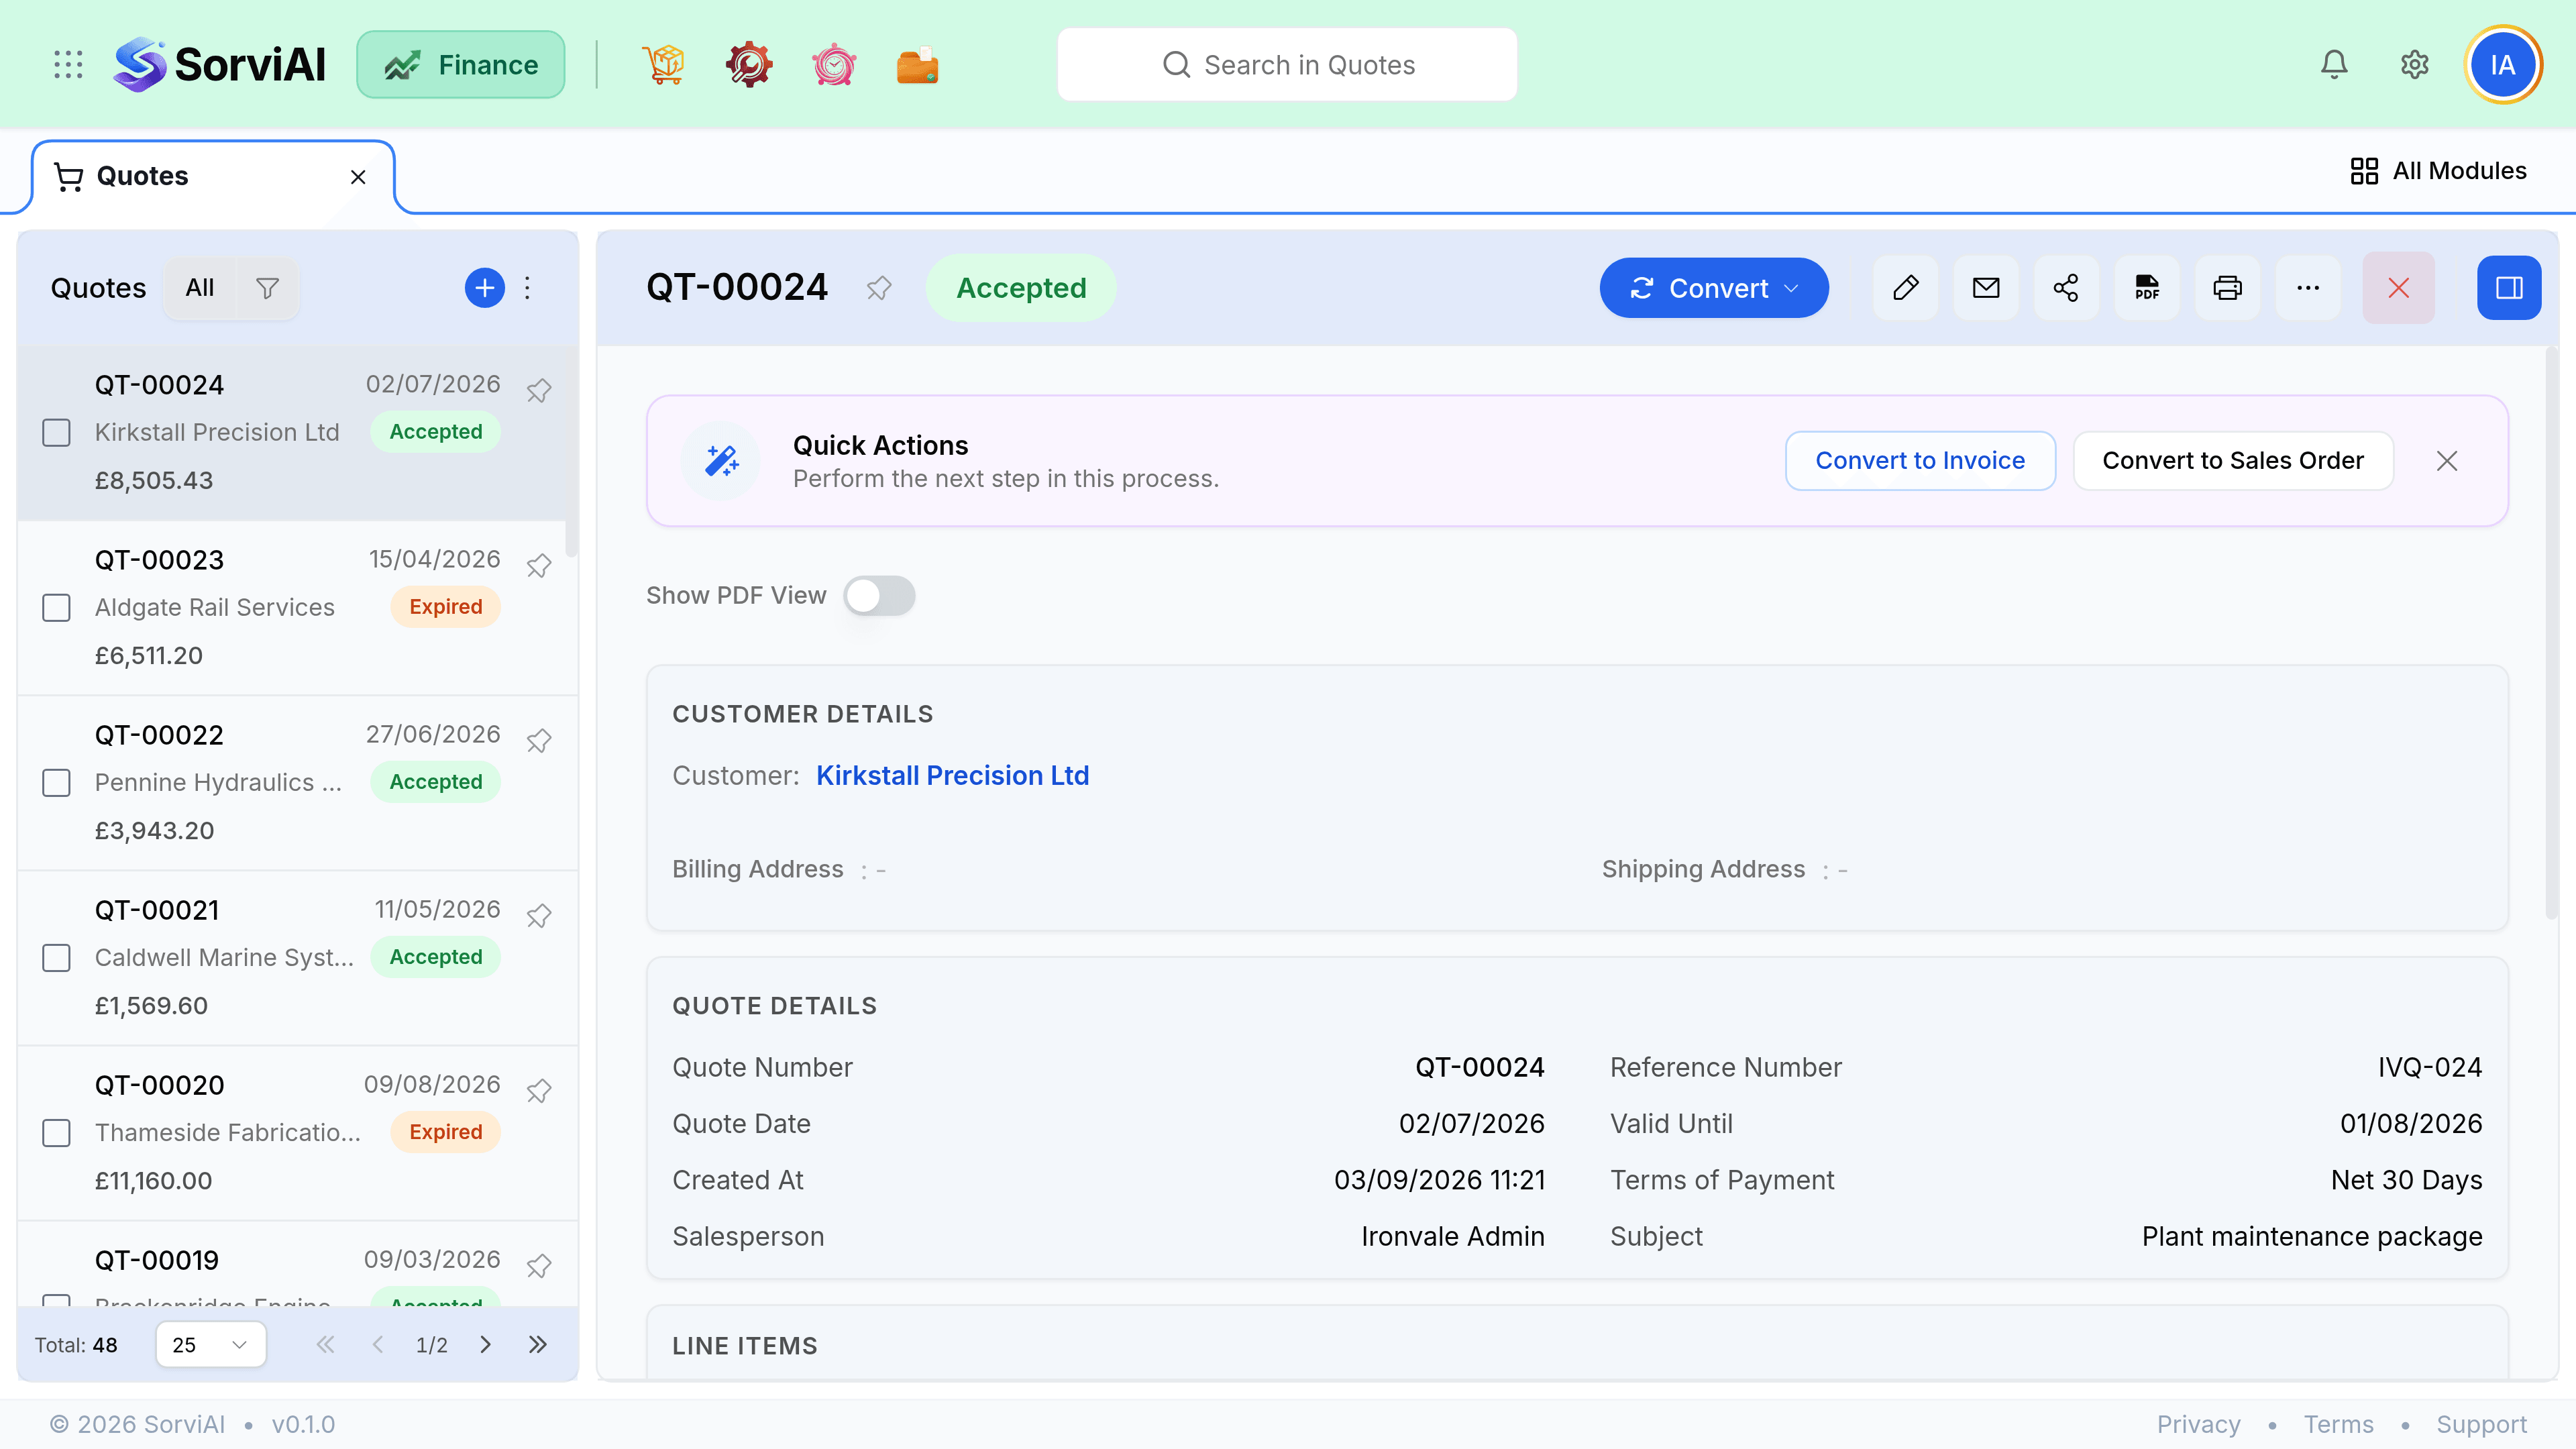Pin quote QT-00021 in the list
This screenshot has height=1449, width=2576.
[539, 915]
